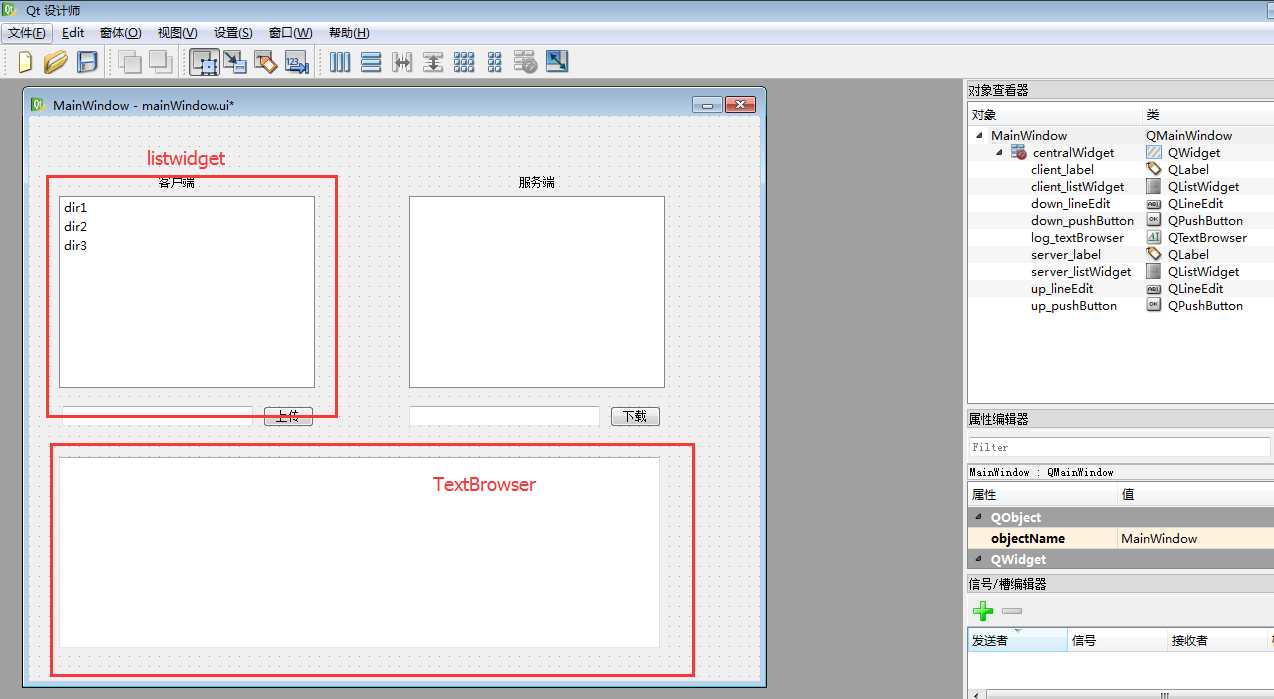This screenshot has height=699, width=1274.
Task: Select up_pushButton in the object inspector
Action: point(1074,306)
